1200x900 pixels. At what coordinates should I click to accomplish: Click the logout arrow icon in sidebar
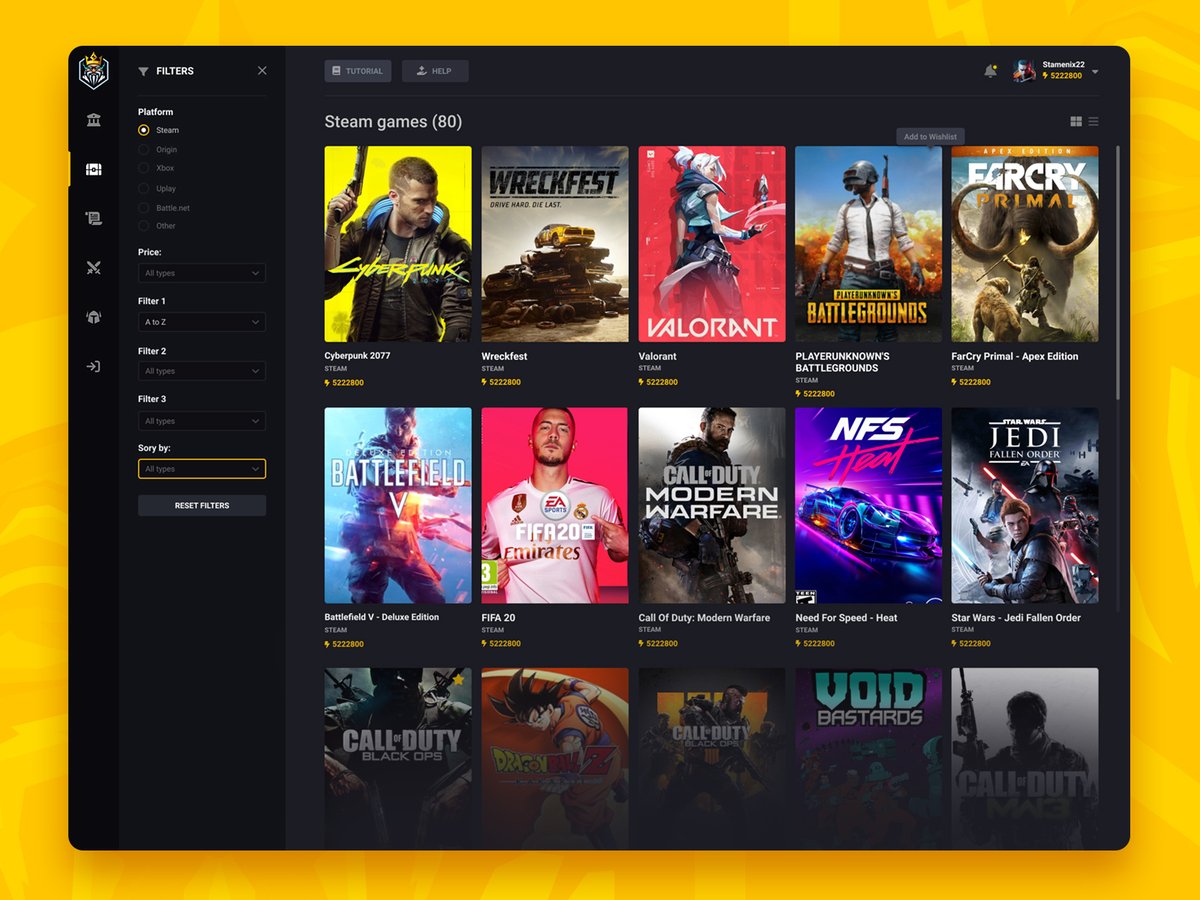[x=92, y=367]
